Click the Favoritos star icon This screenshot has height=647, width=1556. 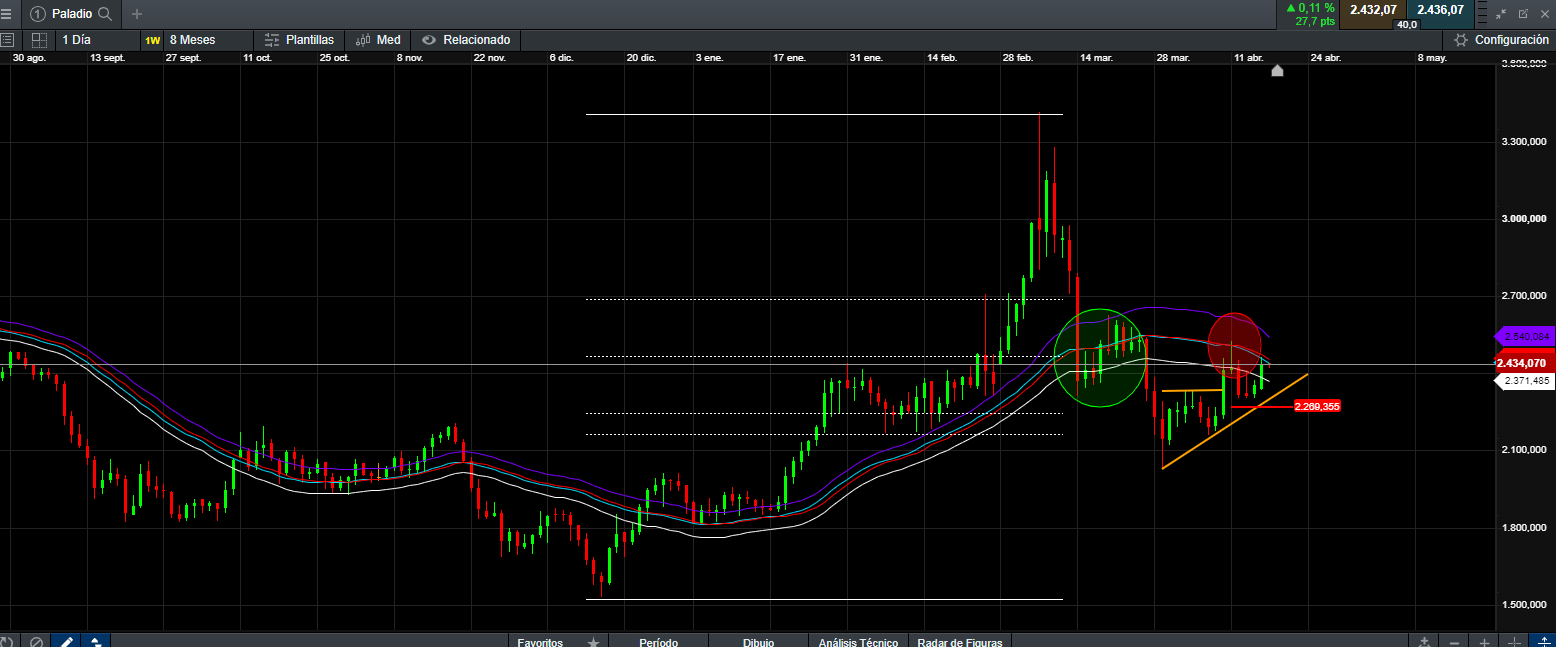point(593,642)
